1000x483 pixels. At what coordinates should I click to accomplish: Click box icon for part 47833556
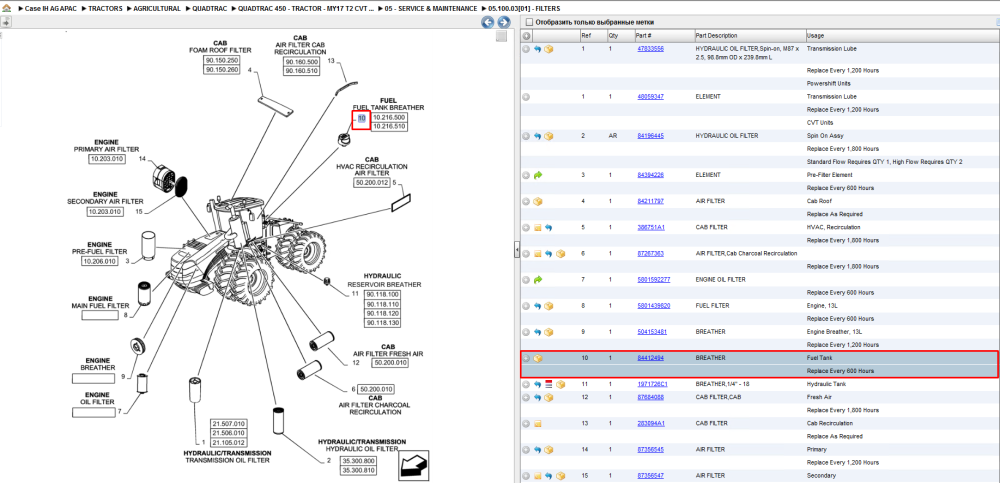pos(548,48)
